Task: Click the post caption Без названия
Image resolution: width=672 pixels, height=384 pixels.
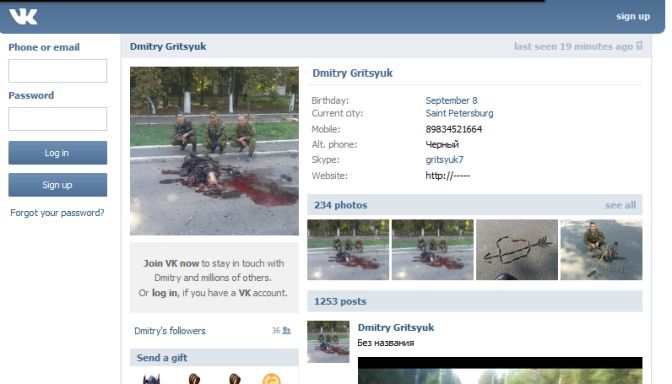Action: [386, 342]
